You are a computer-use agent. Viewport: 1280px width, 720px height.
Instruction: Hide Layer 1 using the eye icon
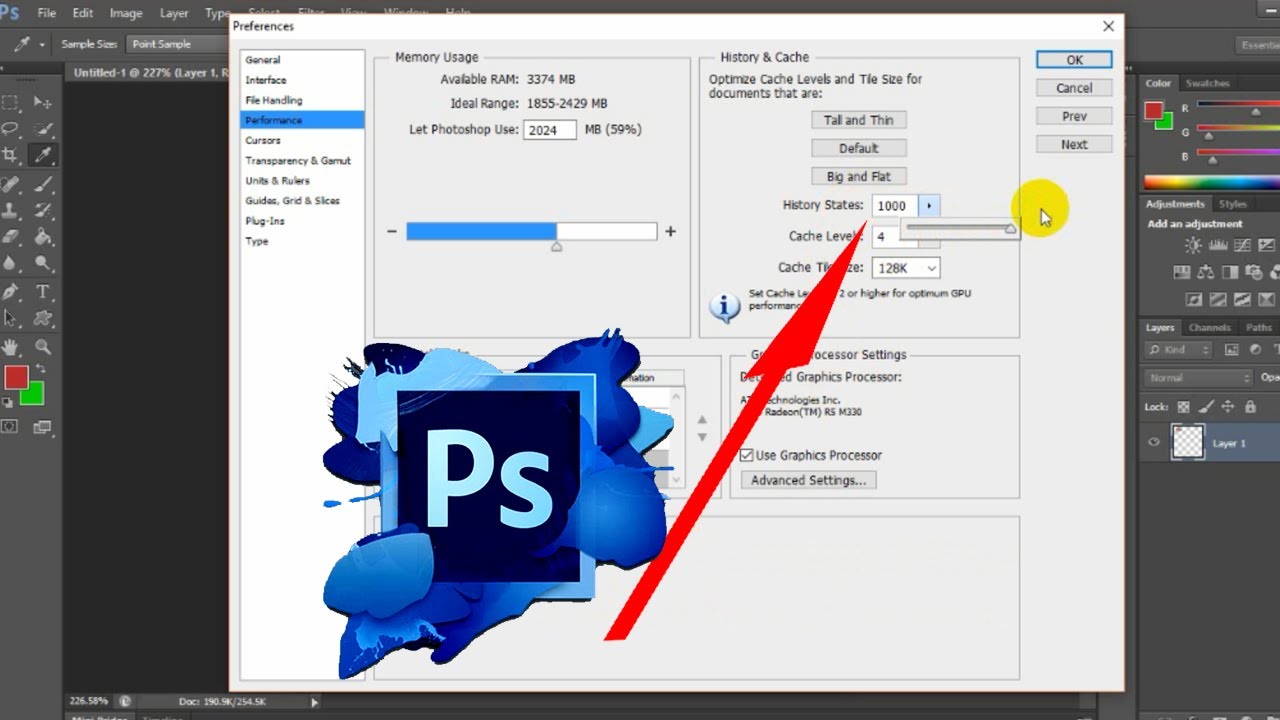coord(1154,443)
